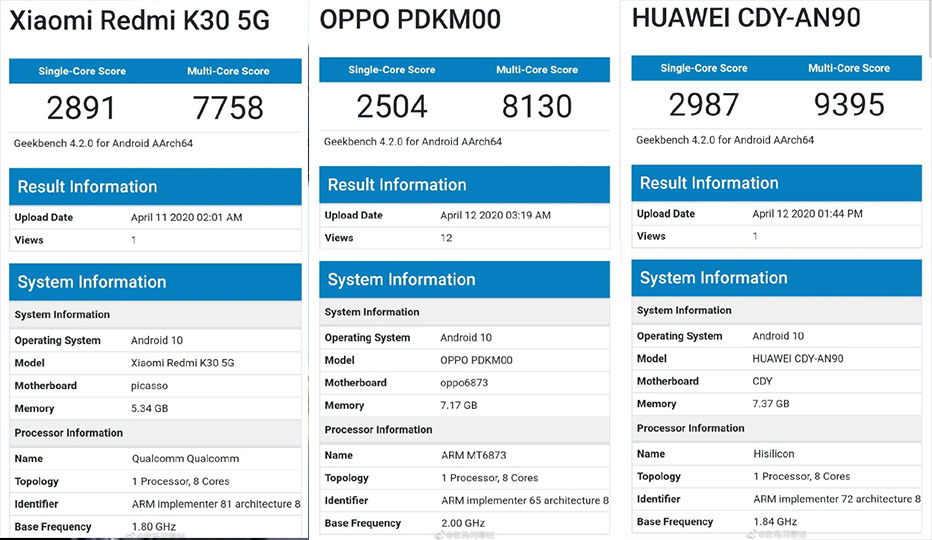Click HUAWEI single-core score 2987
The image size is (932, 540).
[704, 105]
